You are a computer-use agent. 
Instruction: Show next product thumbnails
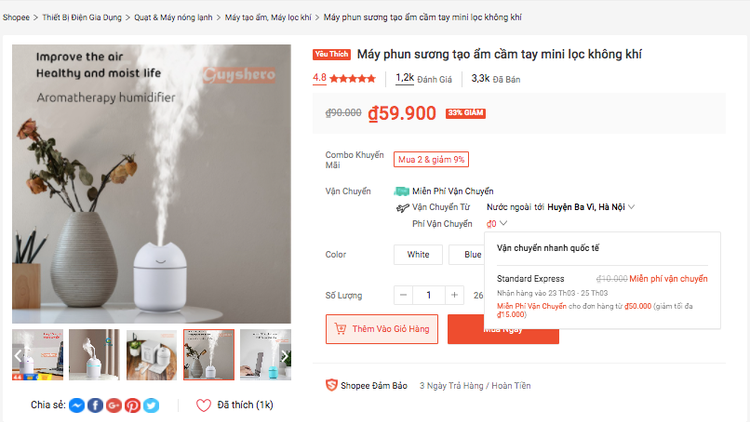click(x=285, y=355)
